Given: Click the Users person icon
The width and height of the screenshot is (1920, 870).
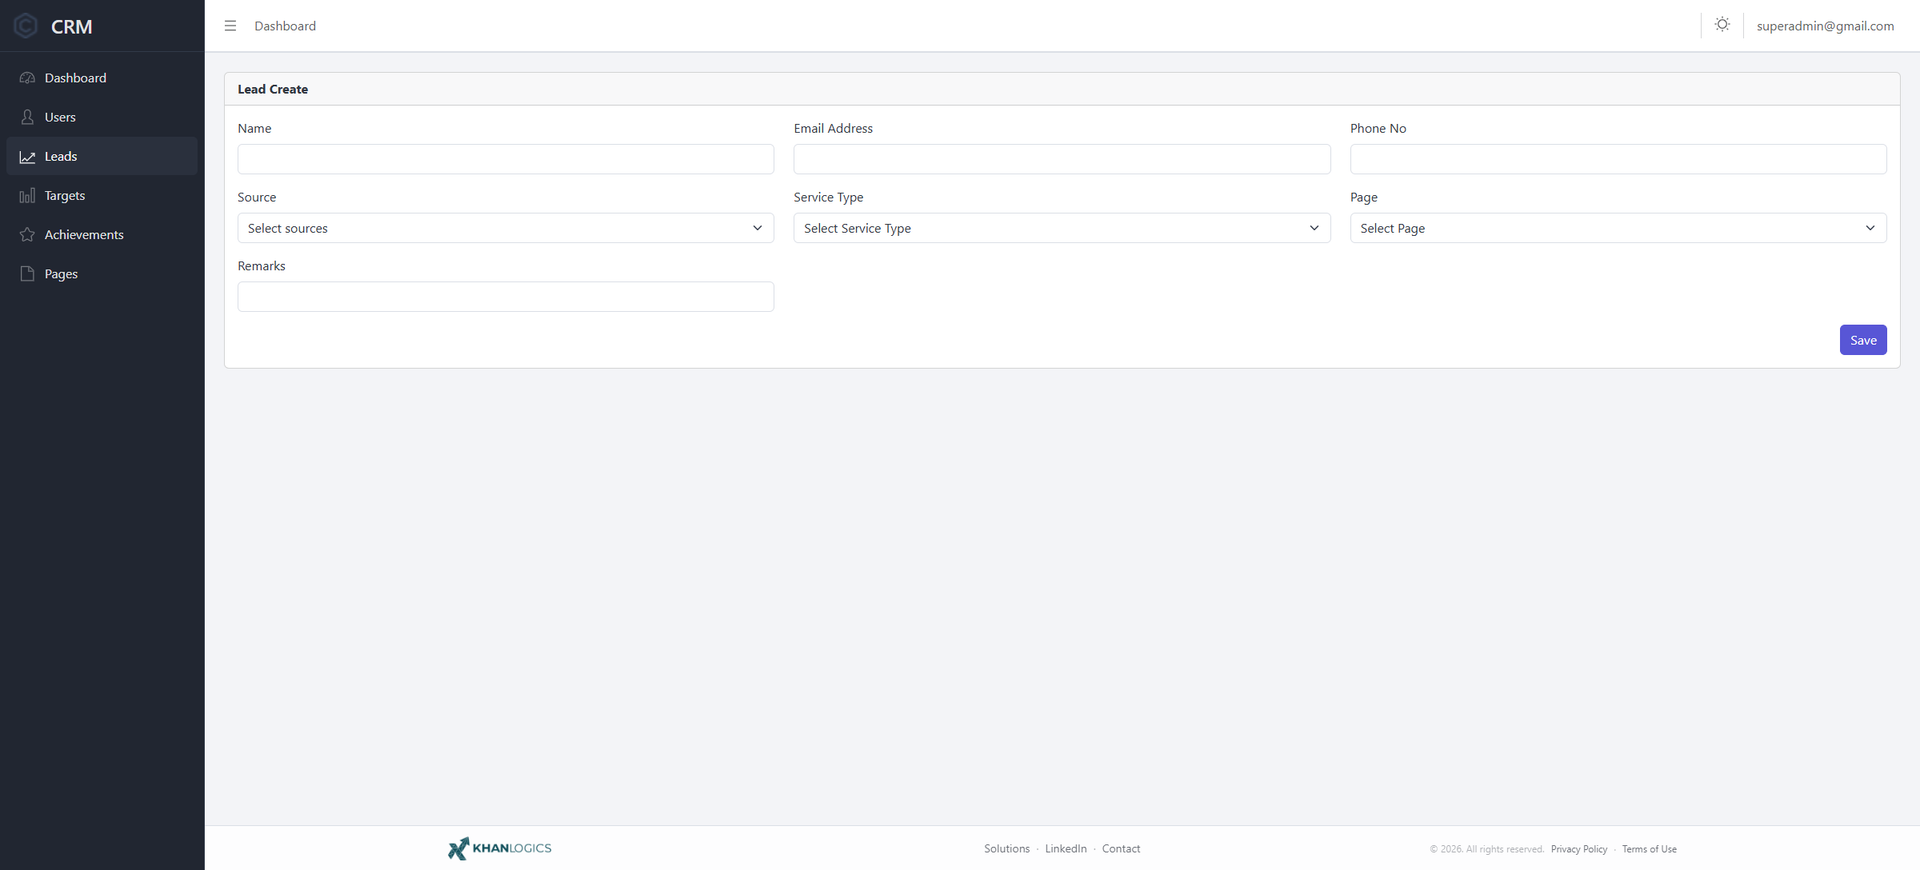Looking at the screenshot, I should tap(27, 117).
